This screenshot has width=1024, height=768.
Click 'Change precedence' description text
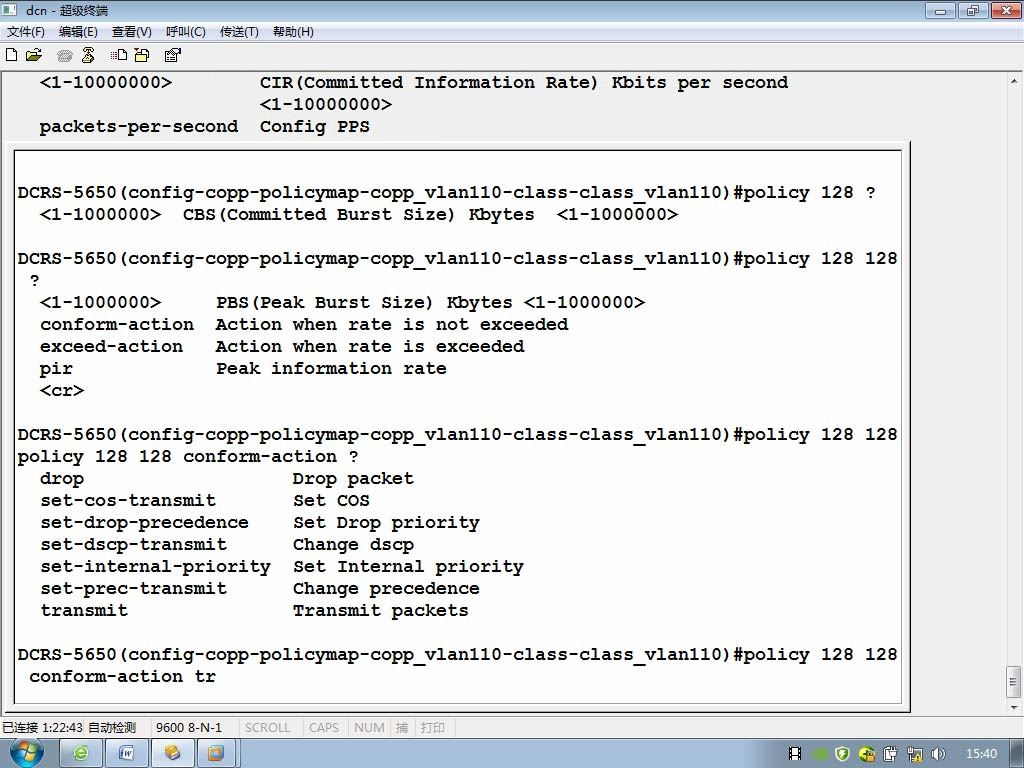(386, 588)
